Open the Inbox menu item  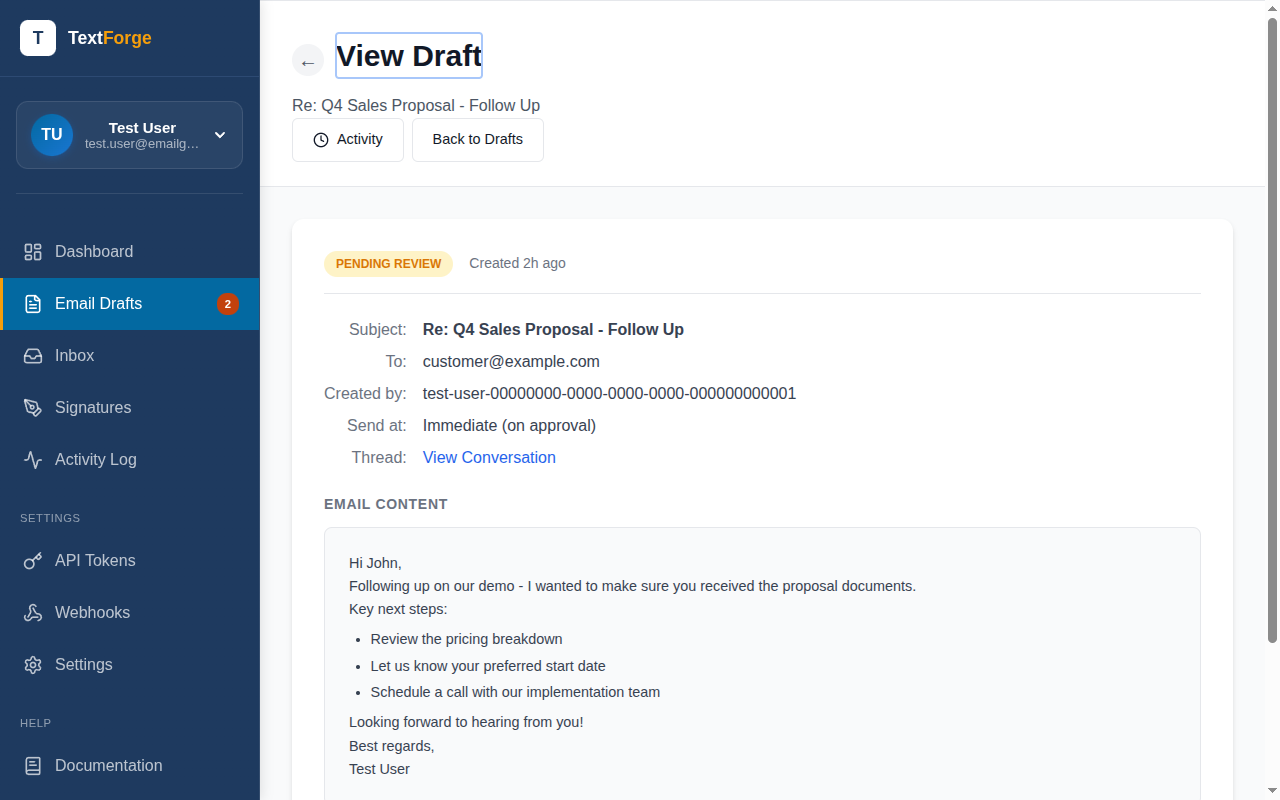pos(130,356)
